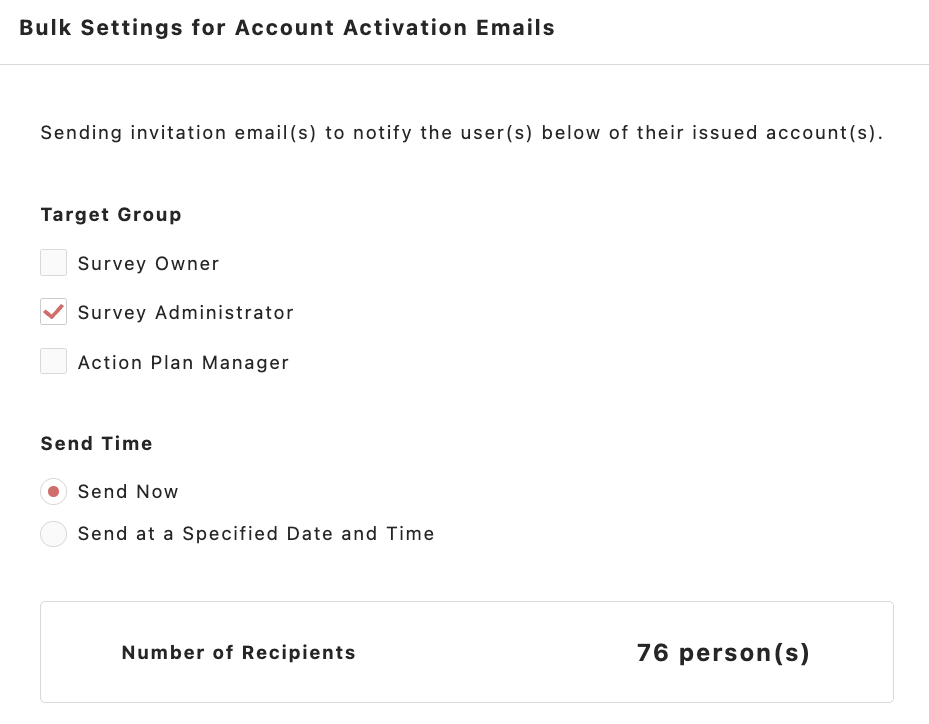Click the Target Group section heading
The image size is (929, 724).
tap(111, 215)
